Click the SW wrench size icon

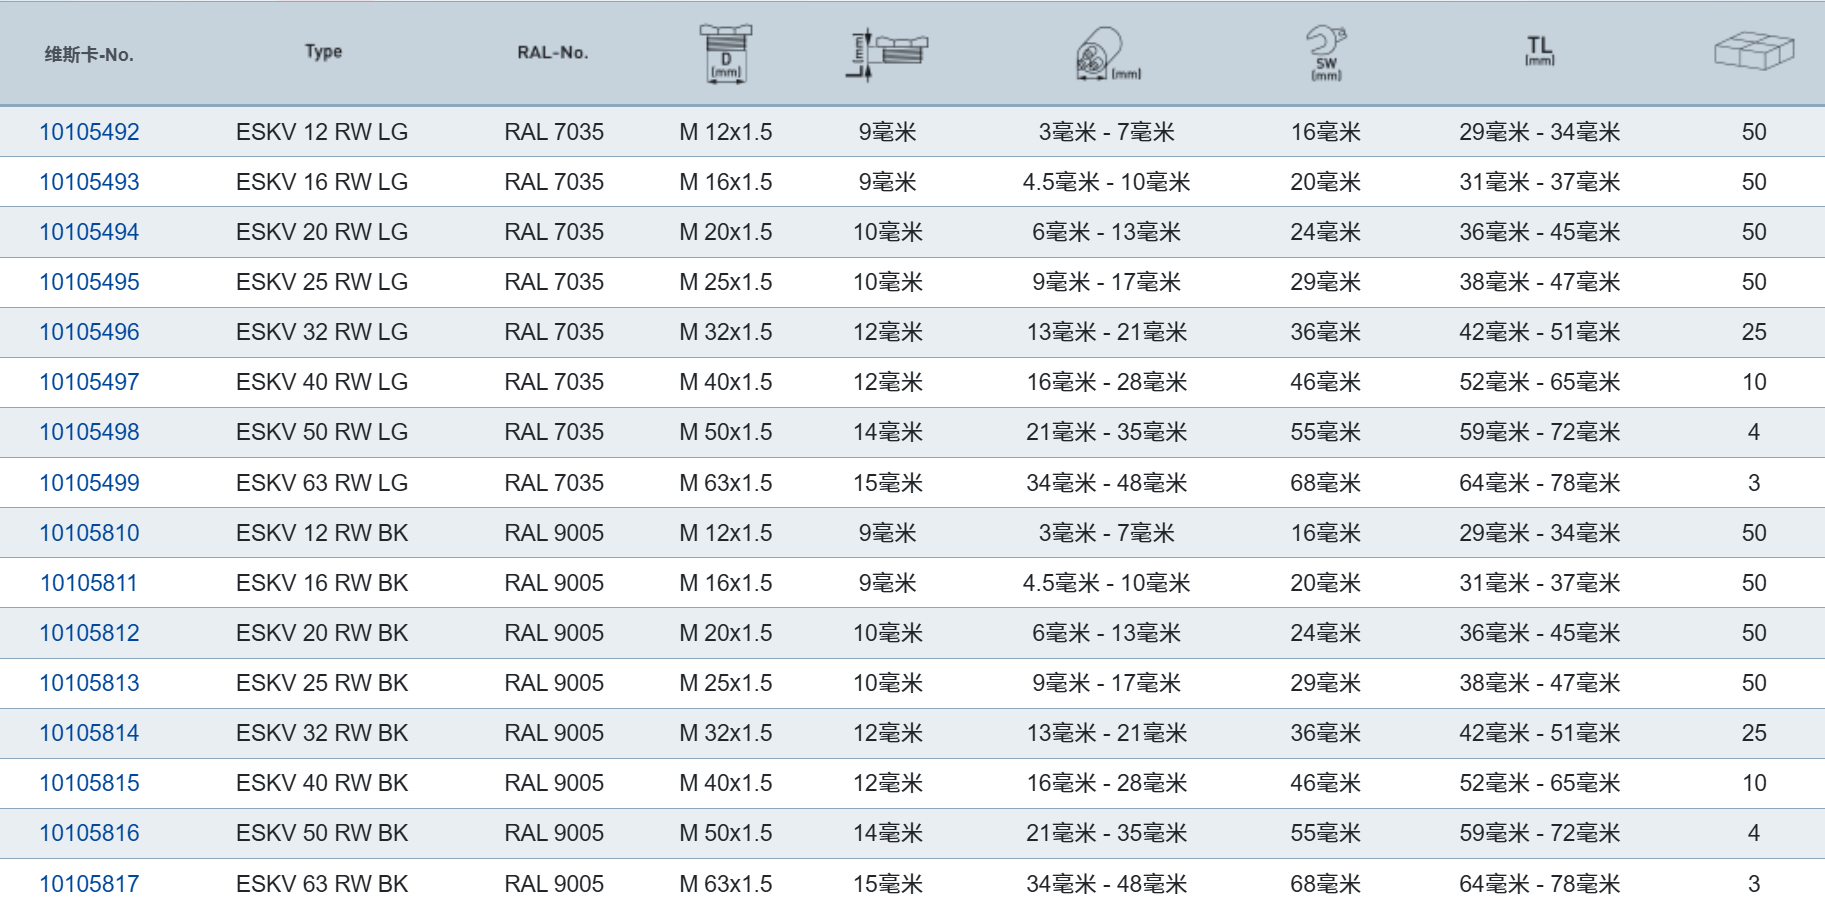point(1326,53)
